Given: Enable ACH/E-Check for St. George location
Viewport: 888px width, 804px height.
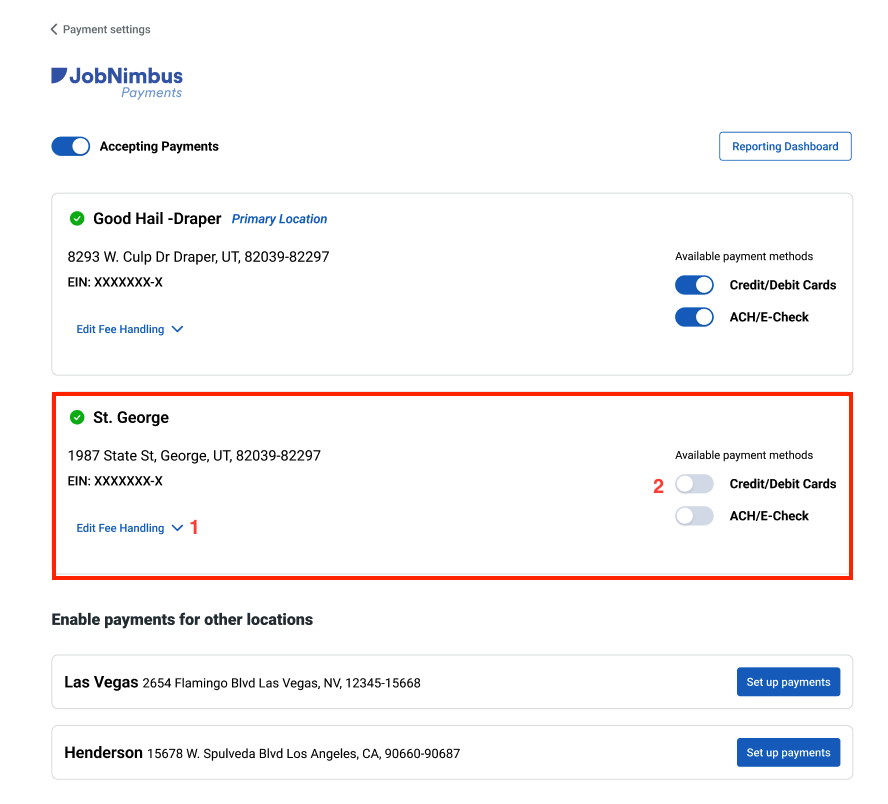Looking at the screenshot, I should [694, 515].
